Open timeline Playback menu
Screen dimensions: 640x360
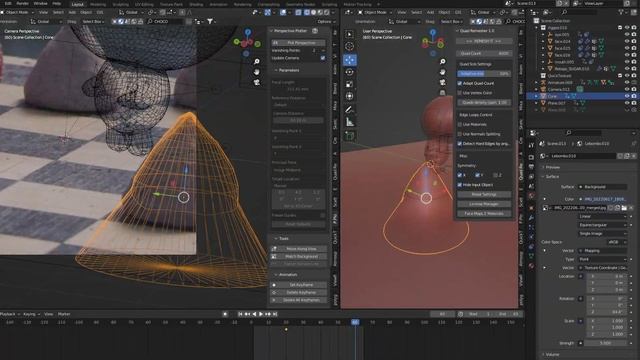click(x=9, y=314)
